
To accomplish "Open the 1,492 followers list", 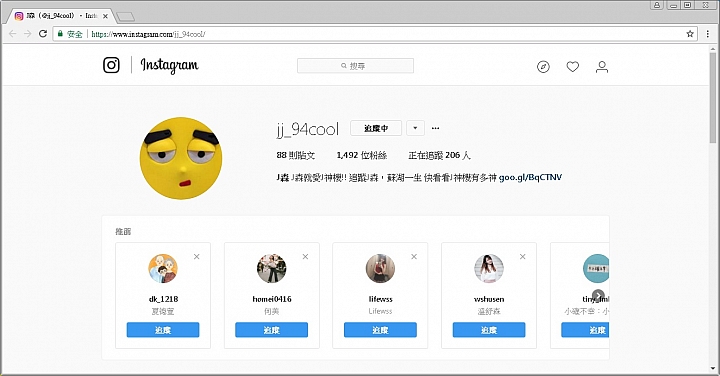I will tap(362, 155).
